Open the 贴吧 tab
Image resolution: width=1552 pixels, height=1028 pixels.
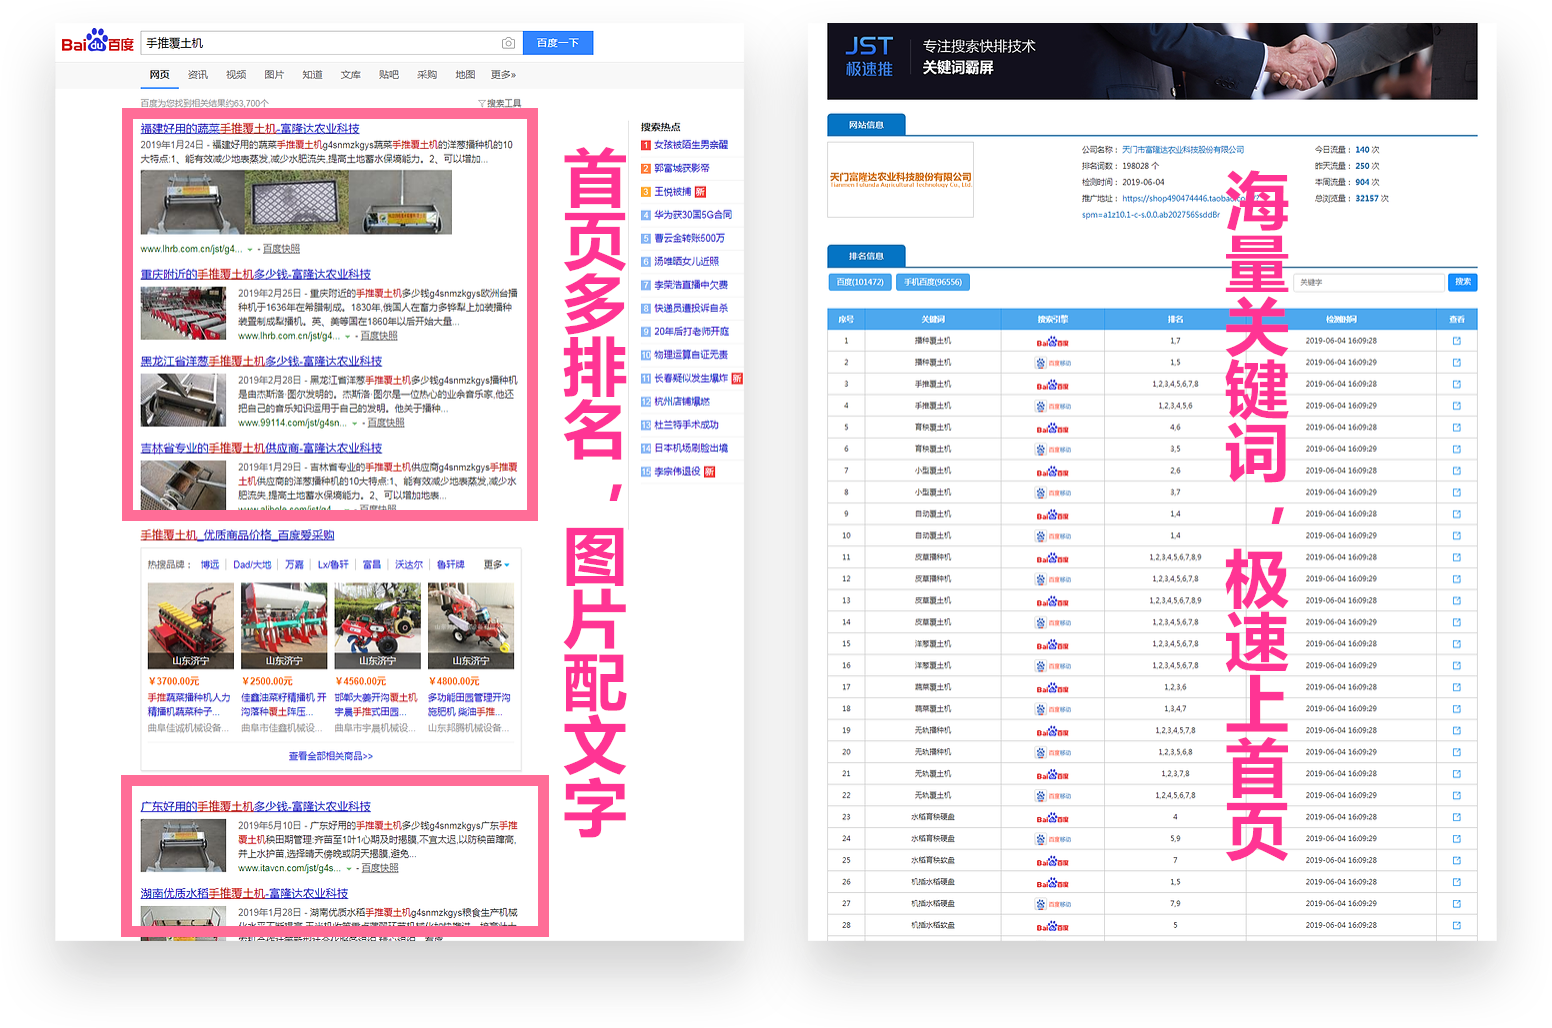tap(389, 75)
